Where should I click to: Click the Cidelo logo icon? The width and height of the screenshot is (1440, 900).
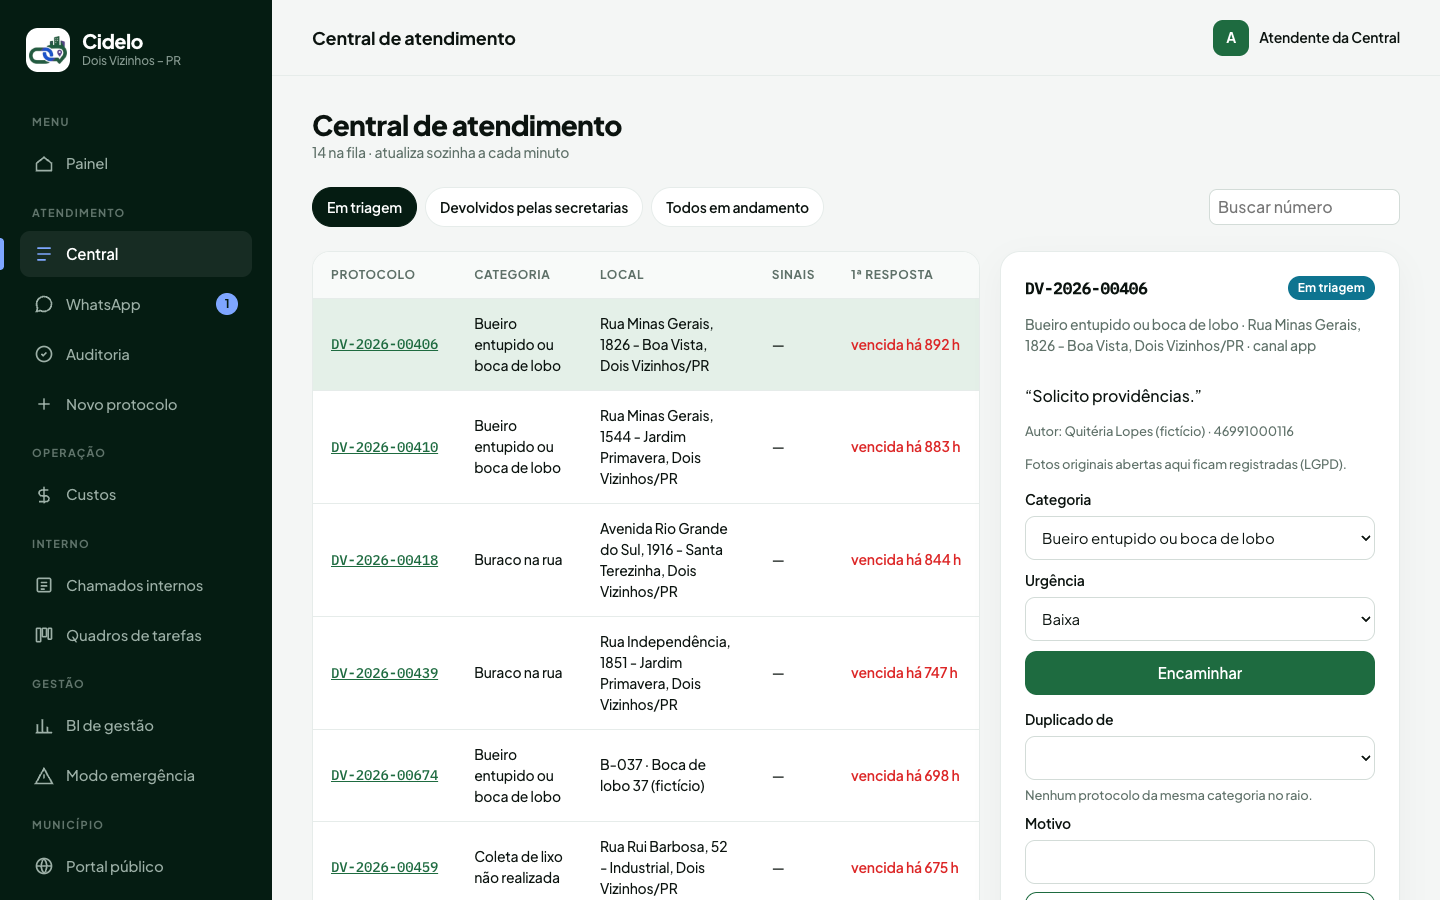(x=48, y=50)
